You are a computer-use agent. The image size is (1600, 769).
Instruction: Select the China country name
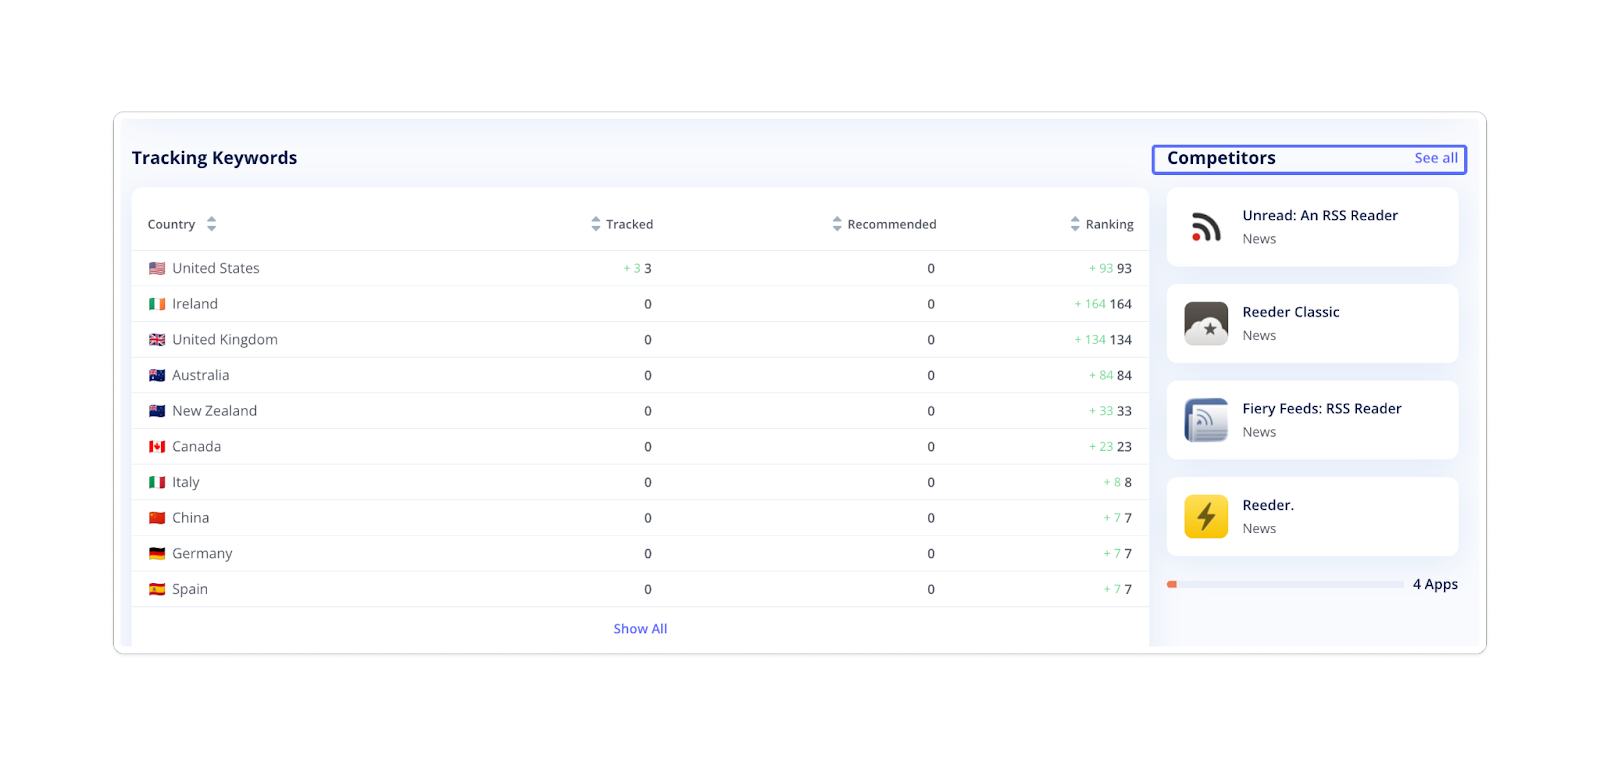(191, 518)
